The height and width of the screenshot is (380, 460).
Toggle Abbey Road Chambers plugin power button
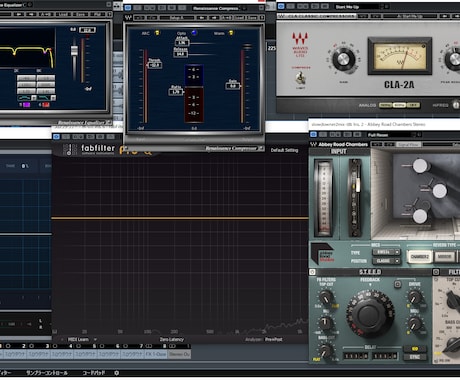coord(313,134)
